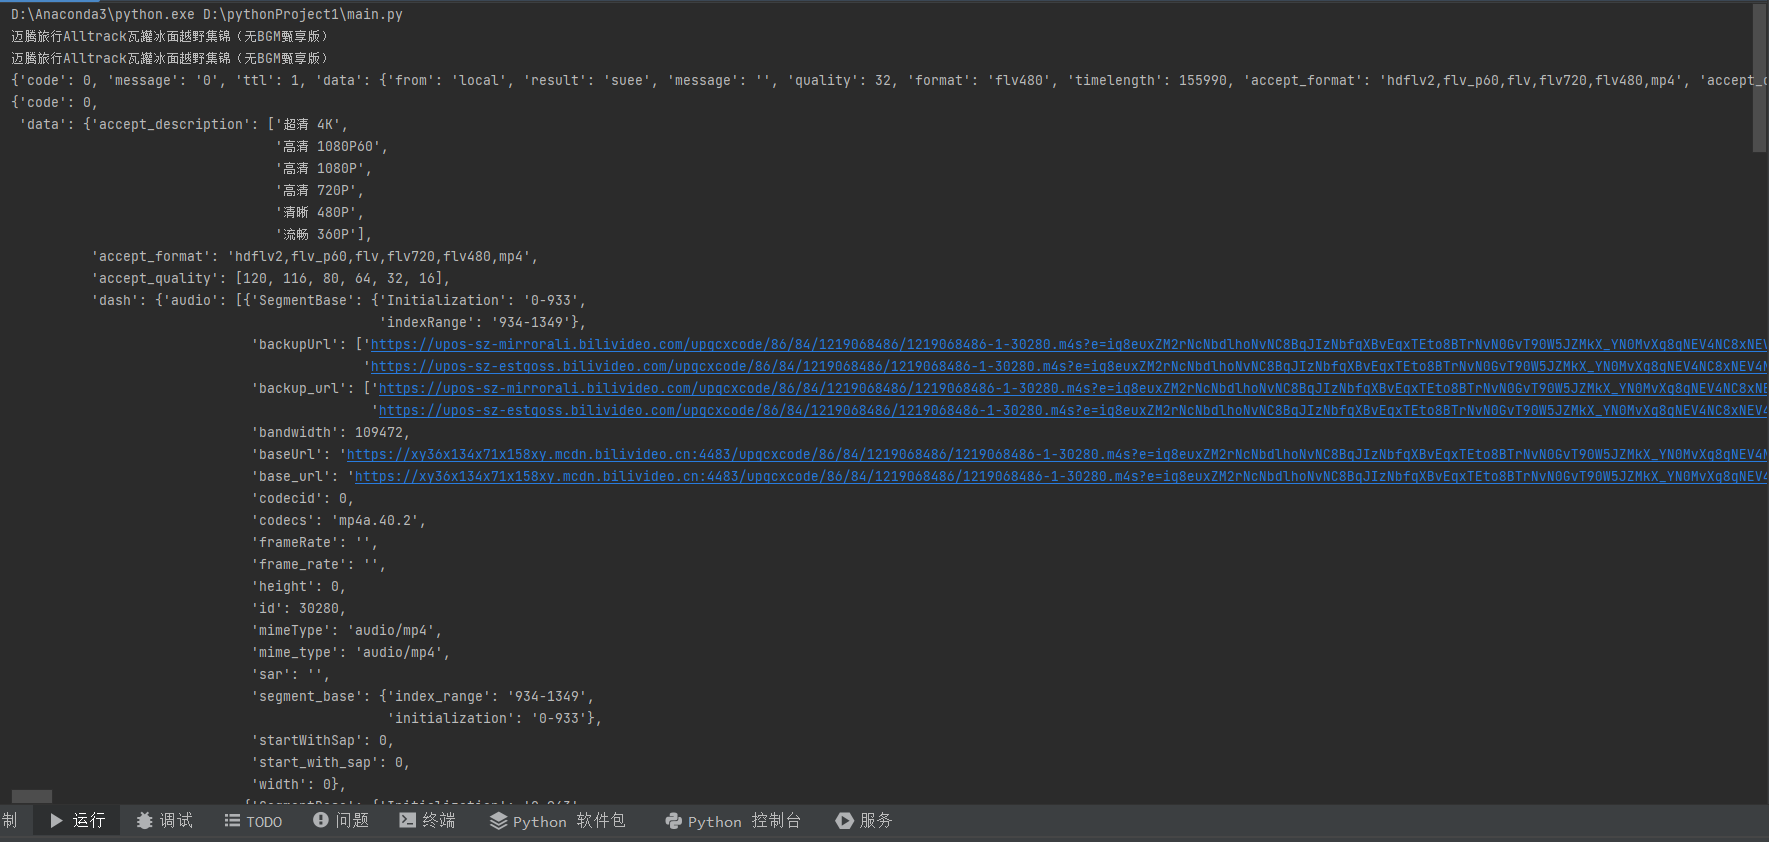
Task: Click the 'codecid': 0 line
Action: [302, 499]
